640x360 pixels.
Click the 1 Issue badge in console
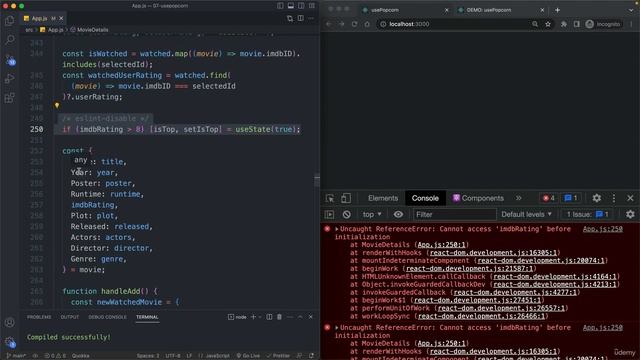pos(588,214)
